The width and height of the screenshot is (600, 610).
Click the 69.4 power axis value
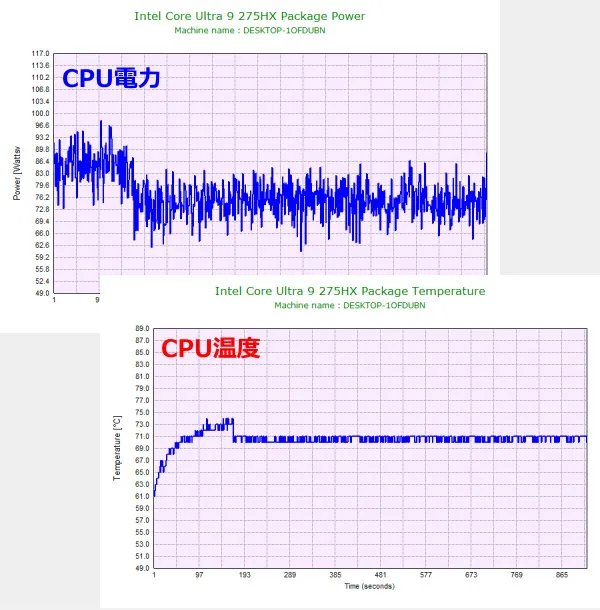click(42, 221)
